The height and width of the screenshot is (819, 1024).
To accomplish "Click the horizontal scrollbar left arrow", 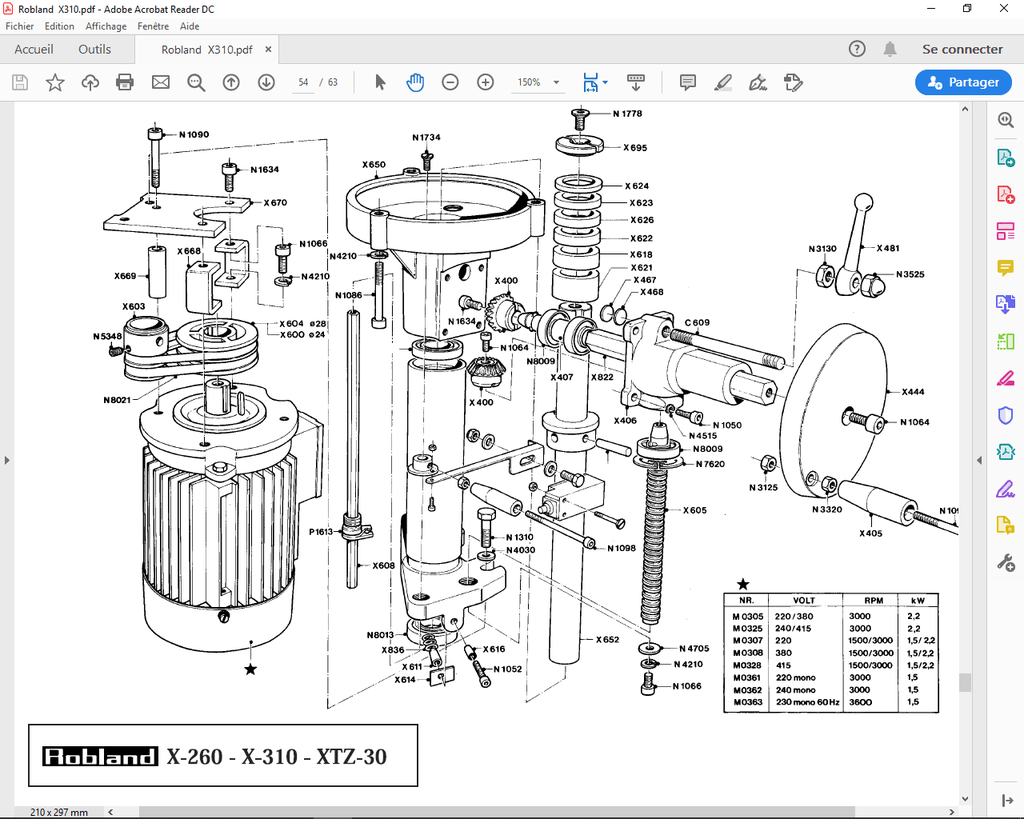I will pyautogui.click(x=110, y=812).
